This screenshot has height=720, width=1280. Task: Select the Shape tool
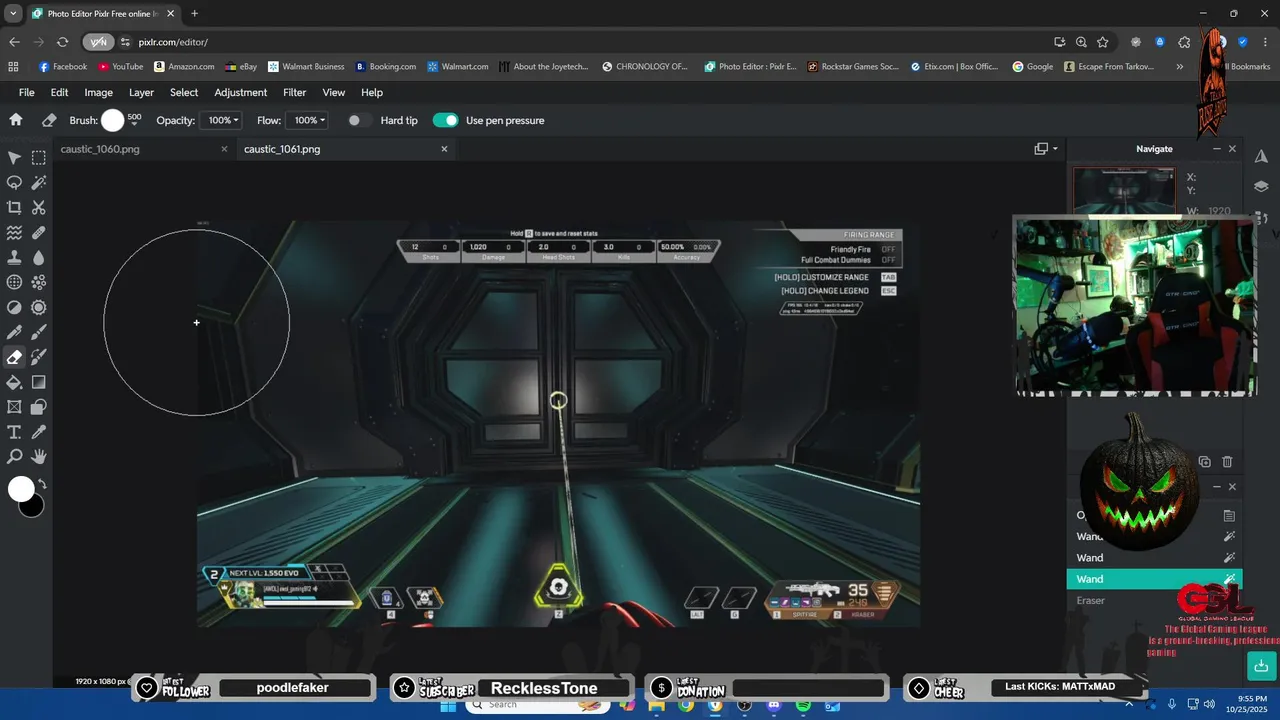tap(39, 407)
